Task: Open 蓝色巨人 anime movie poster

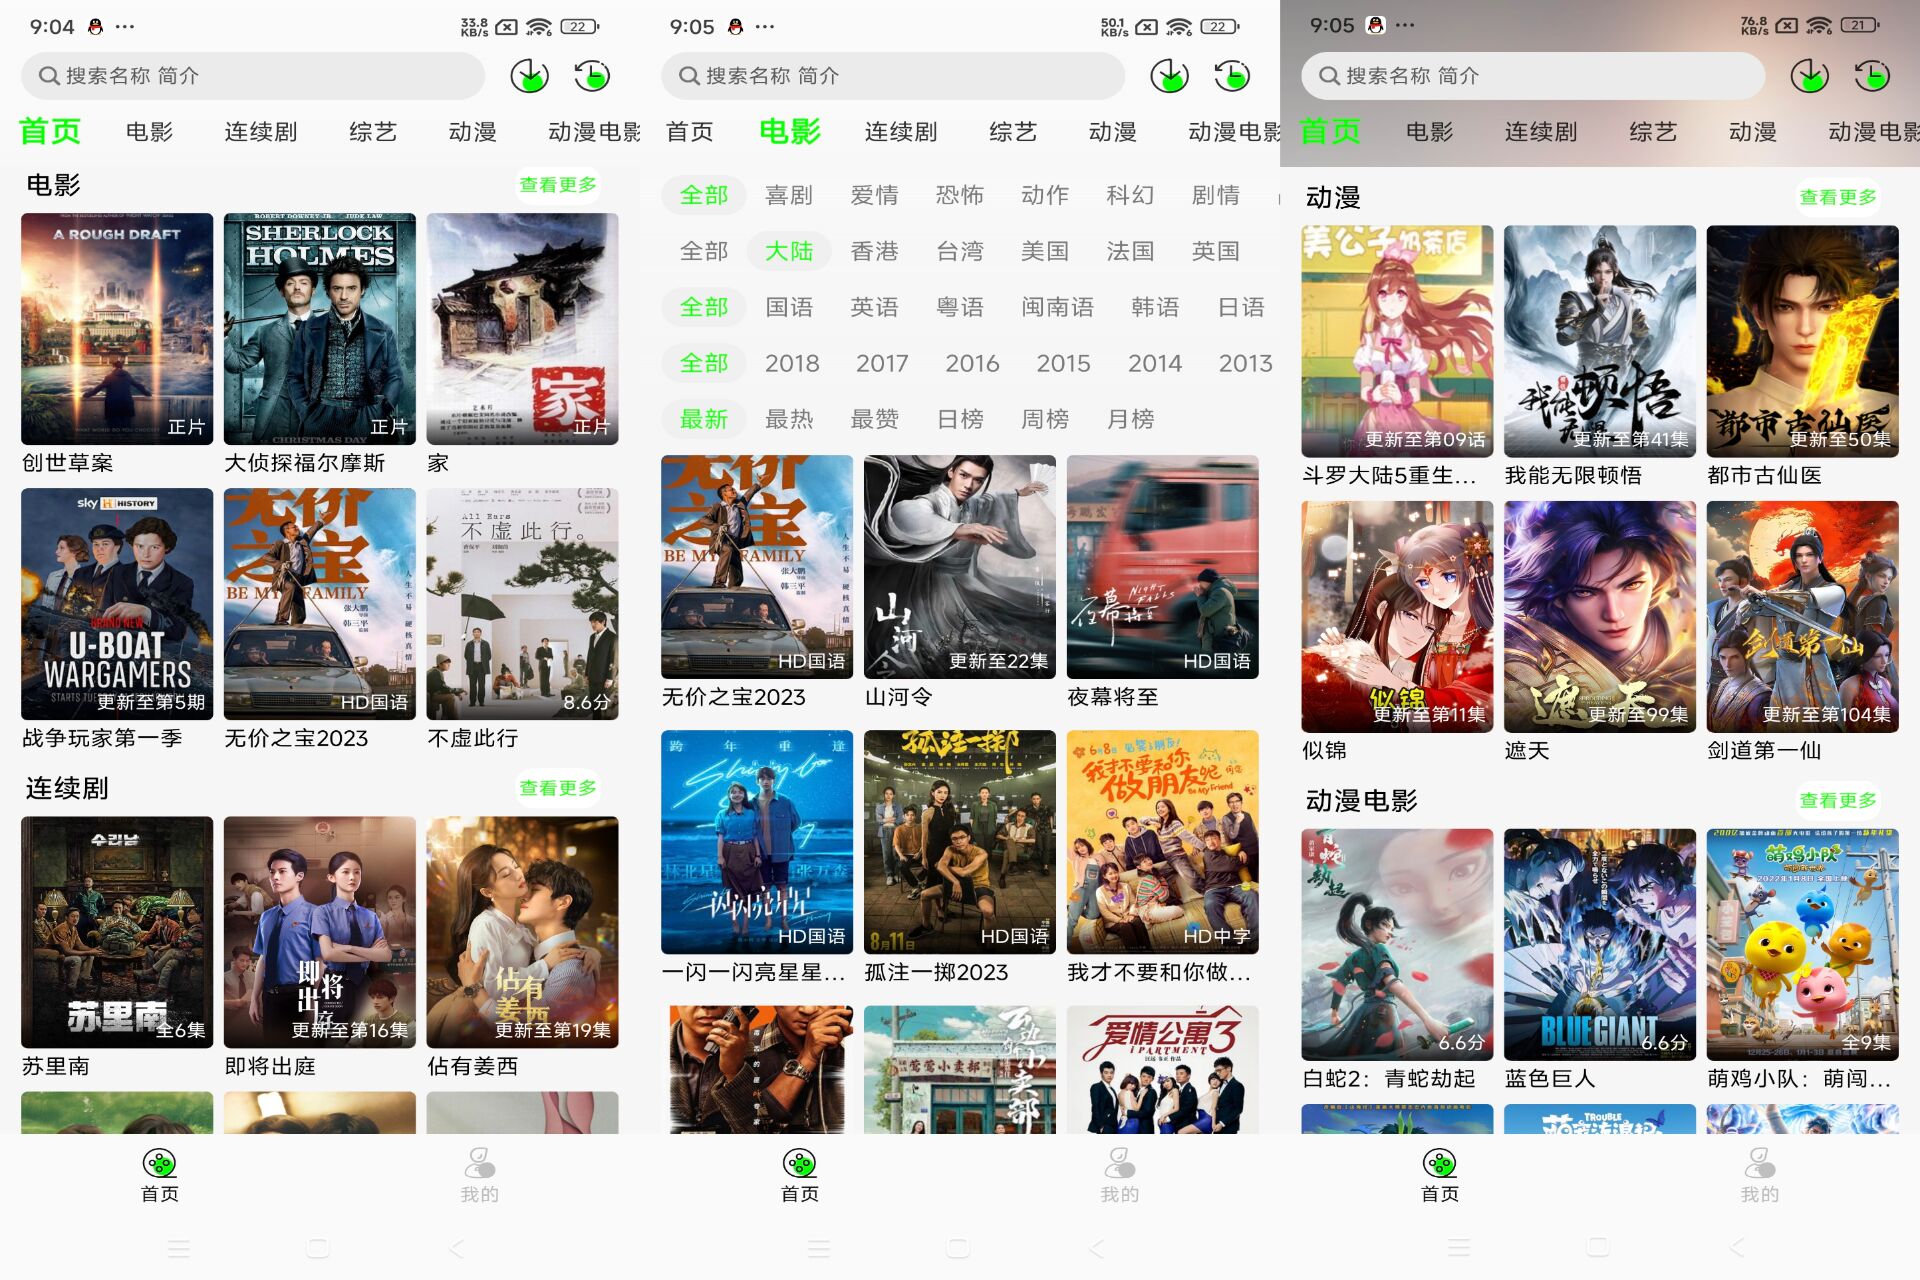Action: tap(1600, 944)
